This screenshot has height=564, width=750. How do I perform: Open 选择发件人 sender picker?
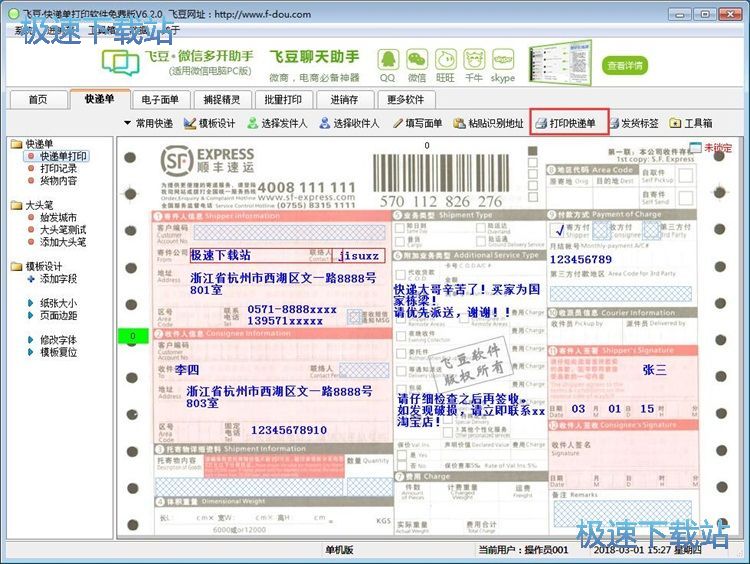pos(277,123)
